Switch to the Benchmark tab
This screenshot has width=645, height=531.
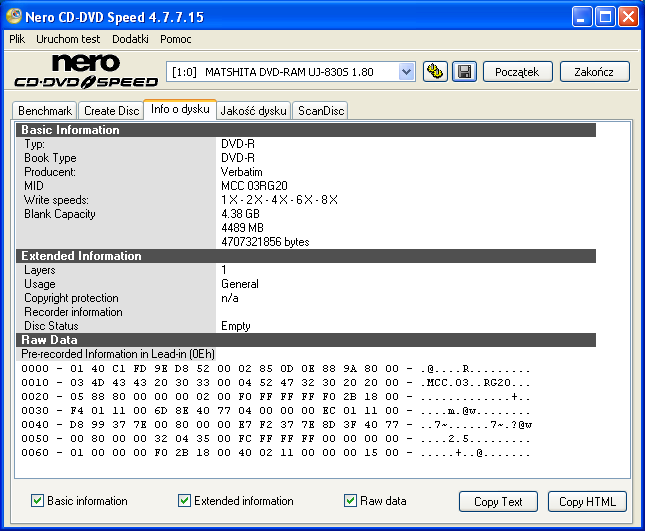click(x=45, y=111)
